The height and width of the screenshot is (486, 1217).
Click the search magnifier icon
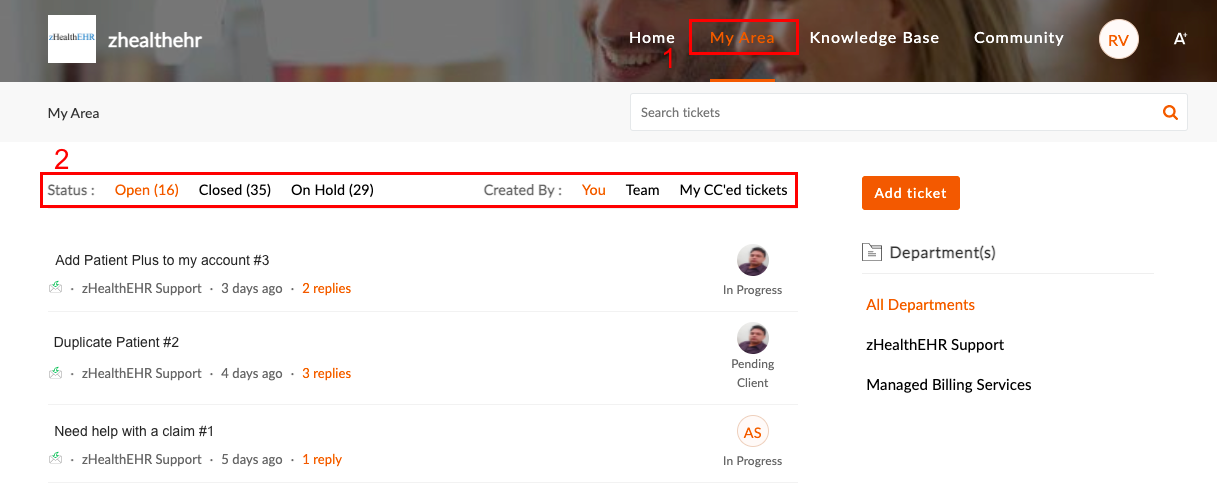[x=1170, y=113]
